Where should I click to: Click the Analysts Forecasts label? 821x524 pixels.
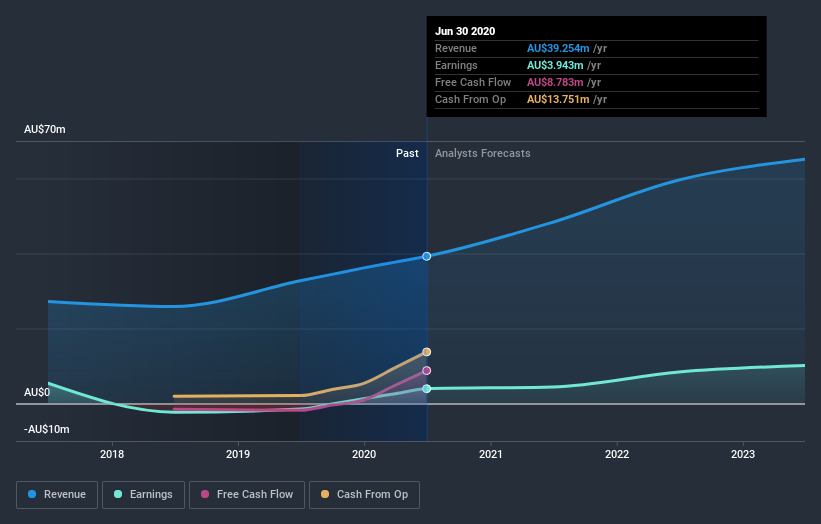[482, 153]
